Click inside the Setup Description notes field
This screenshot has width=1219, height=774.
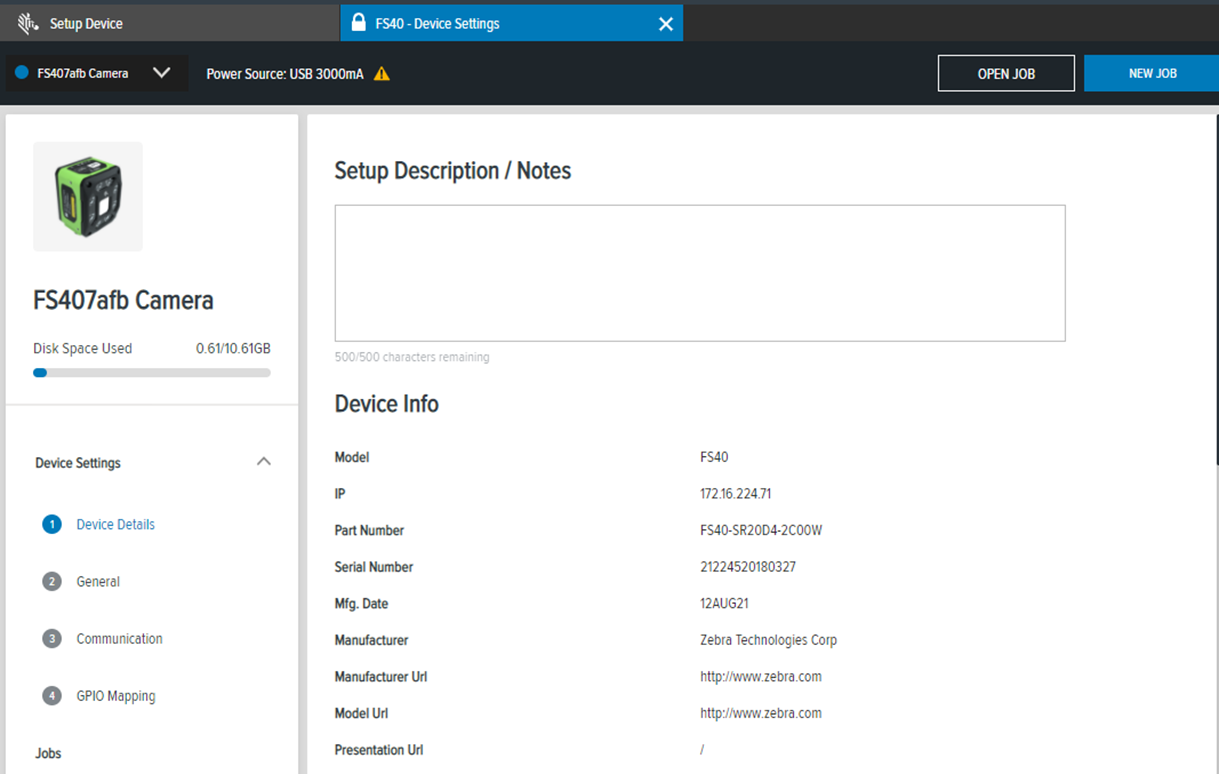pos(700,272)
